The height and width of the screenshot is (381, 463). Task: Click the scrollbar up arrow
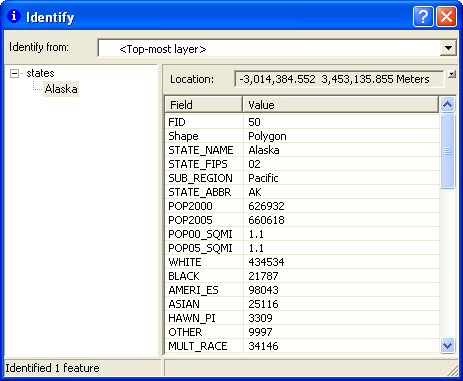pyautogui.click(x=447, y=105)
